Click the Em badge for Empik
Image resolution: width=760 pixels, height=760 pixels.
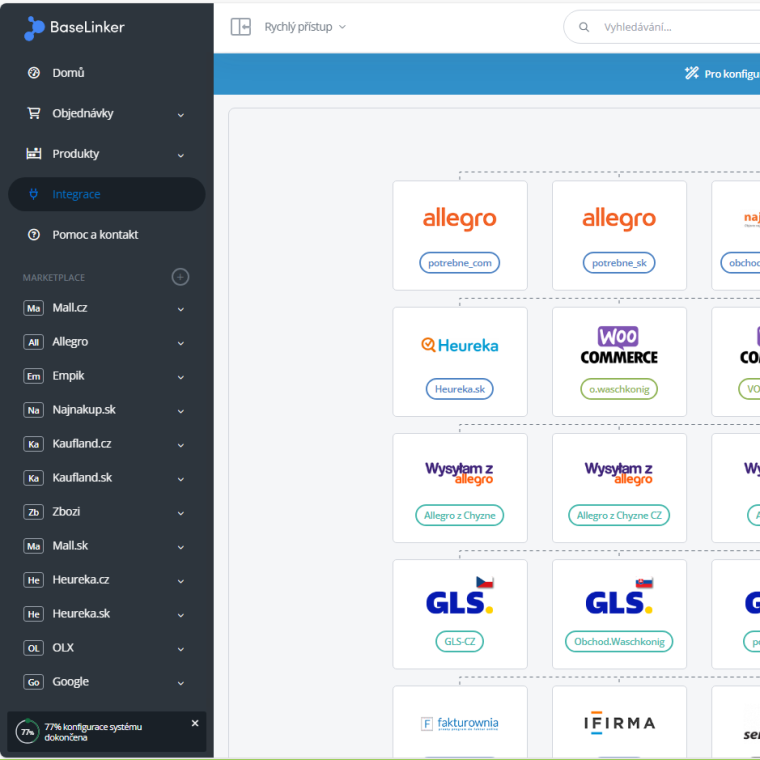click(x=33, y=376)
